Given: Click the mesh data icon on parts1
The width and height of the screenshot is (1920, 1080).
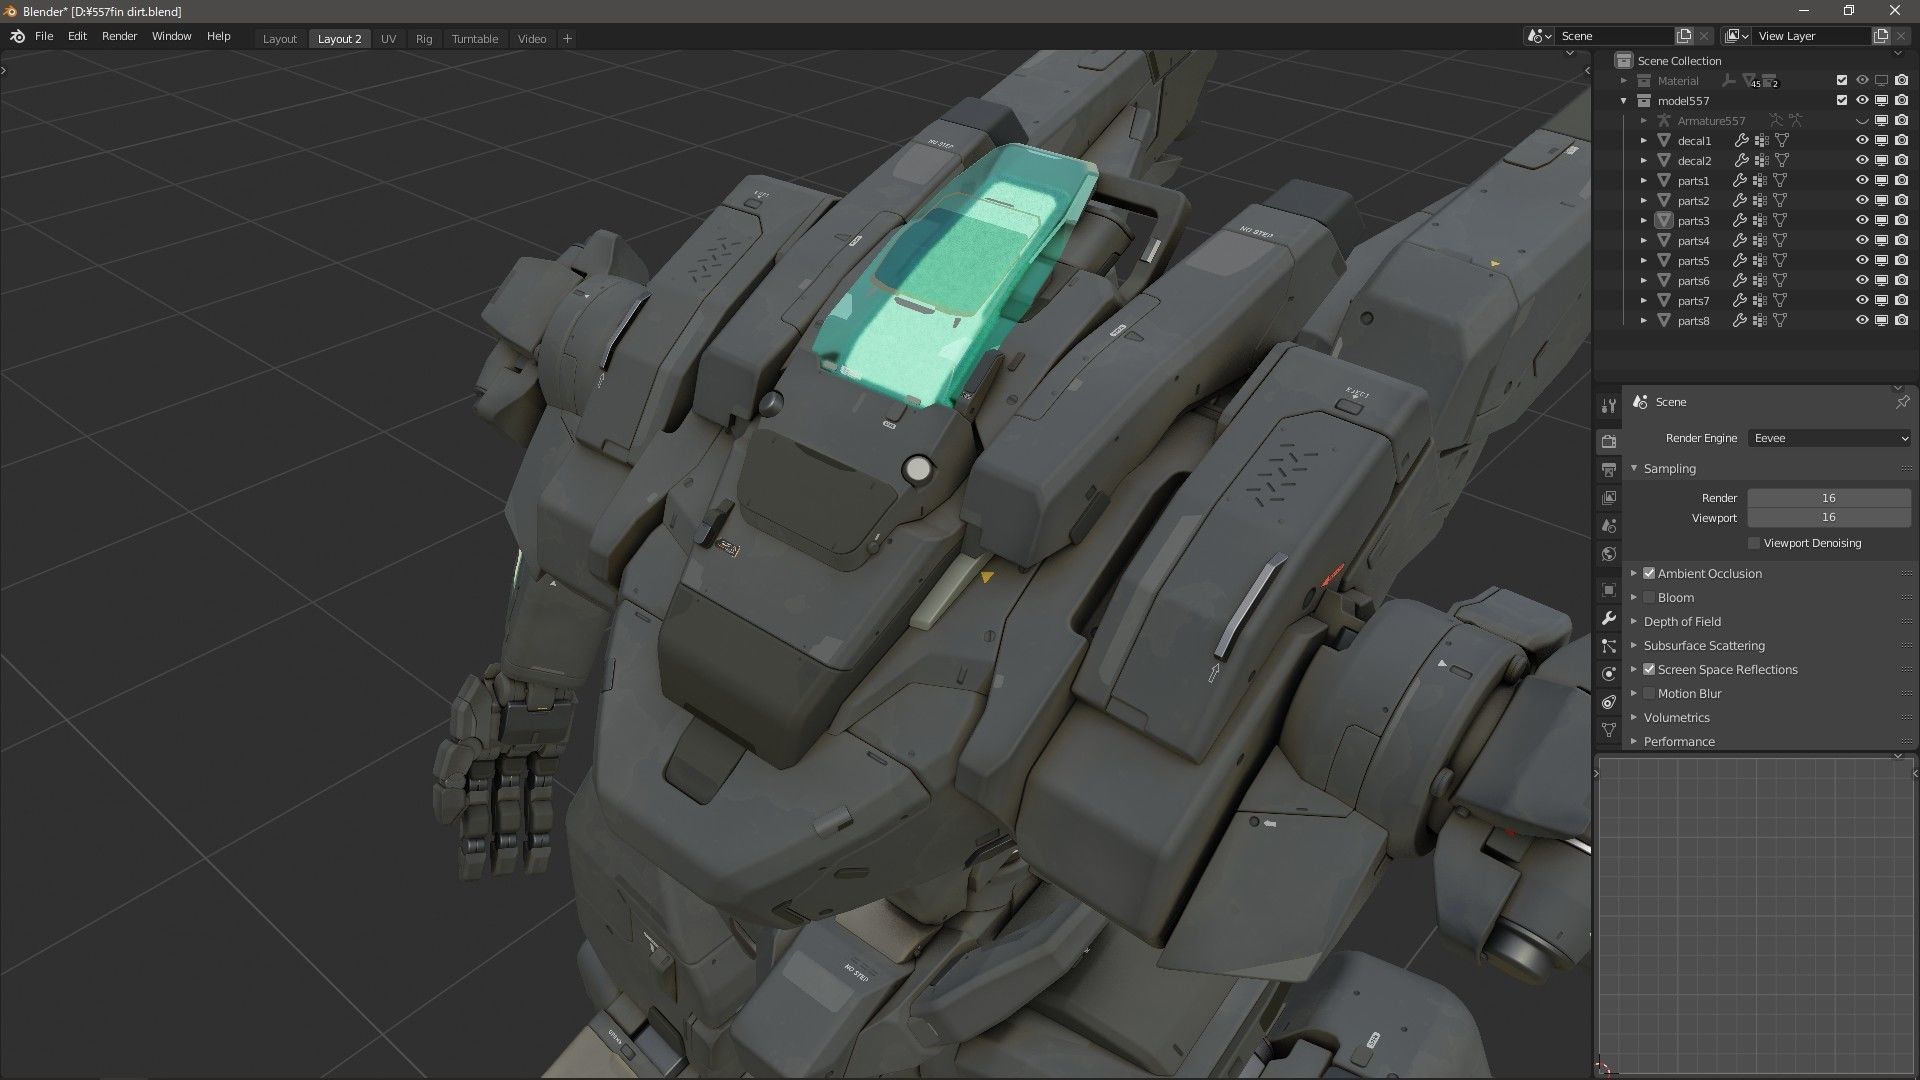Looking at the screenshot, I should 1780,180.
